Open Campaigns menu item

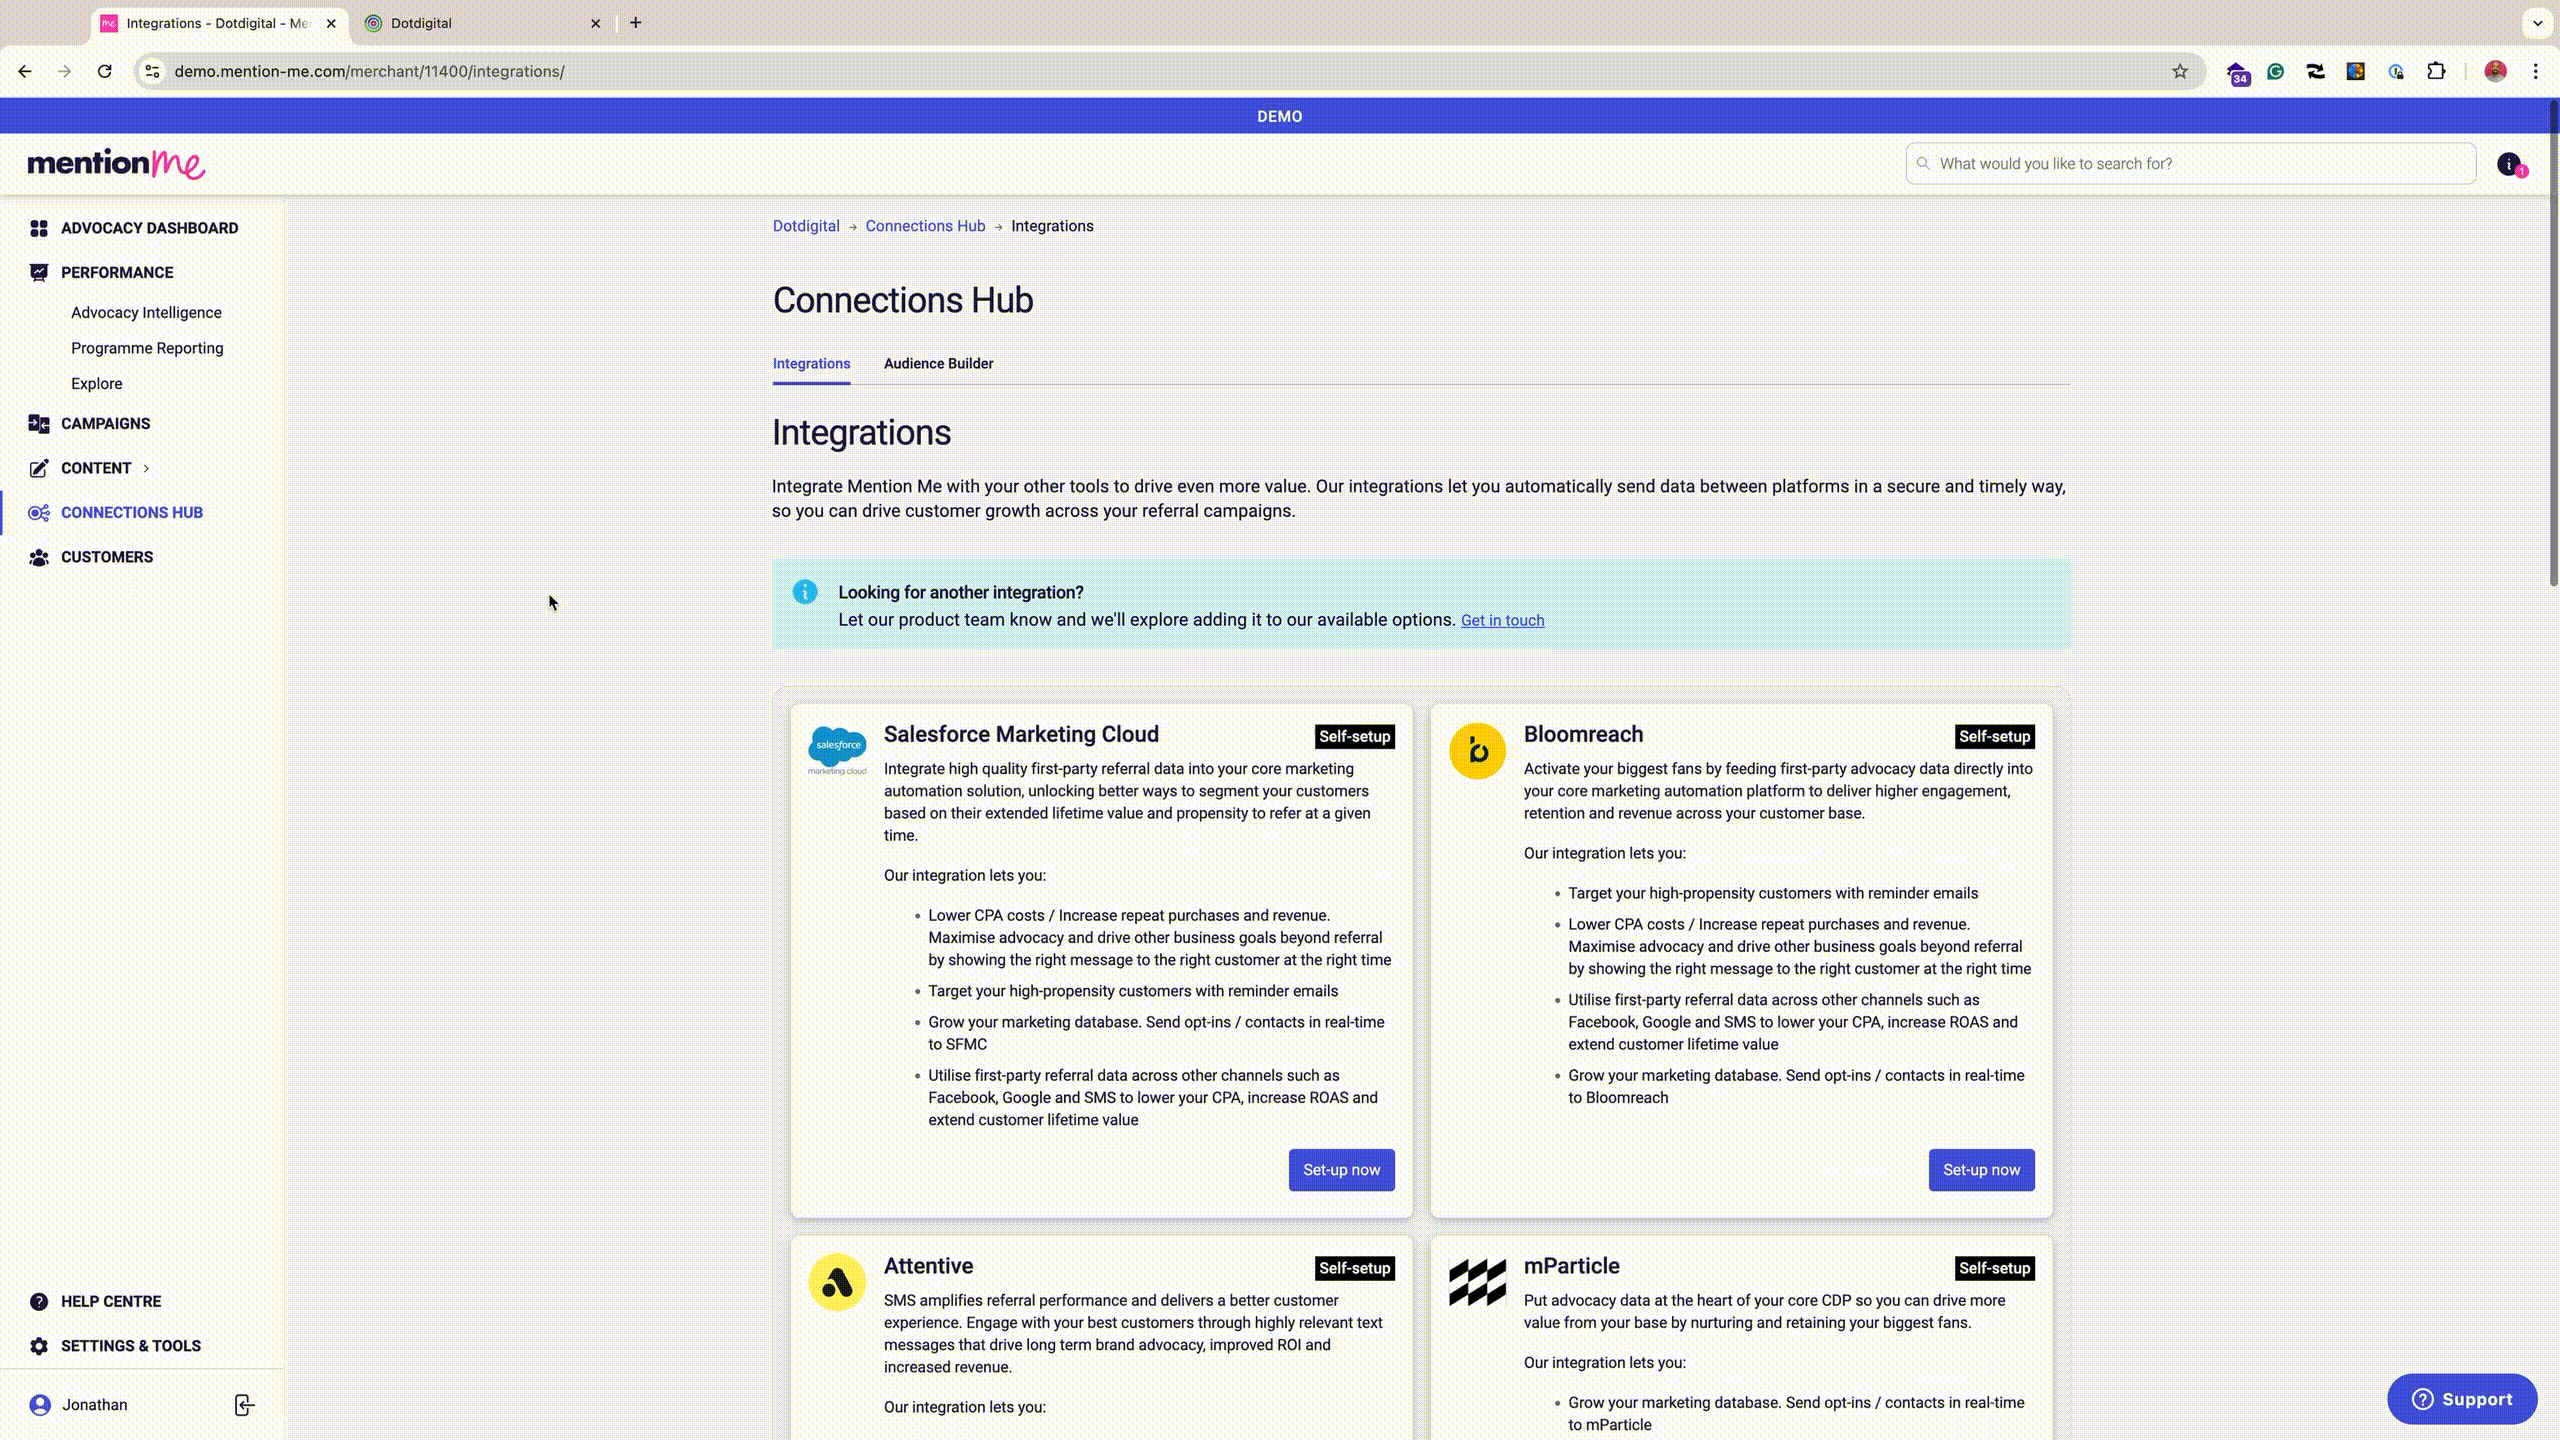click(105, 424)
